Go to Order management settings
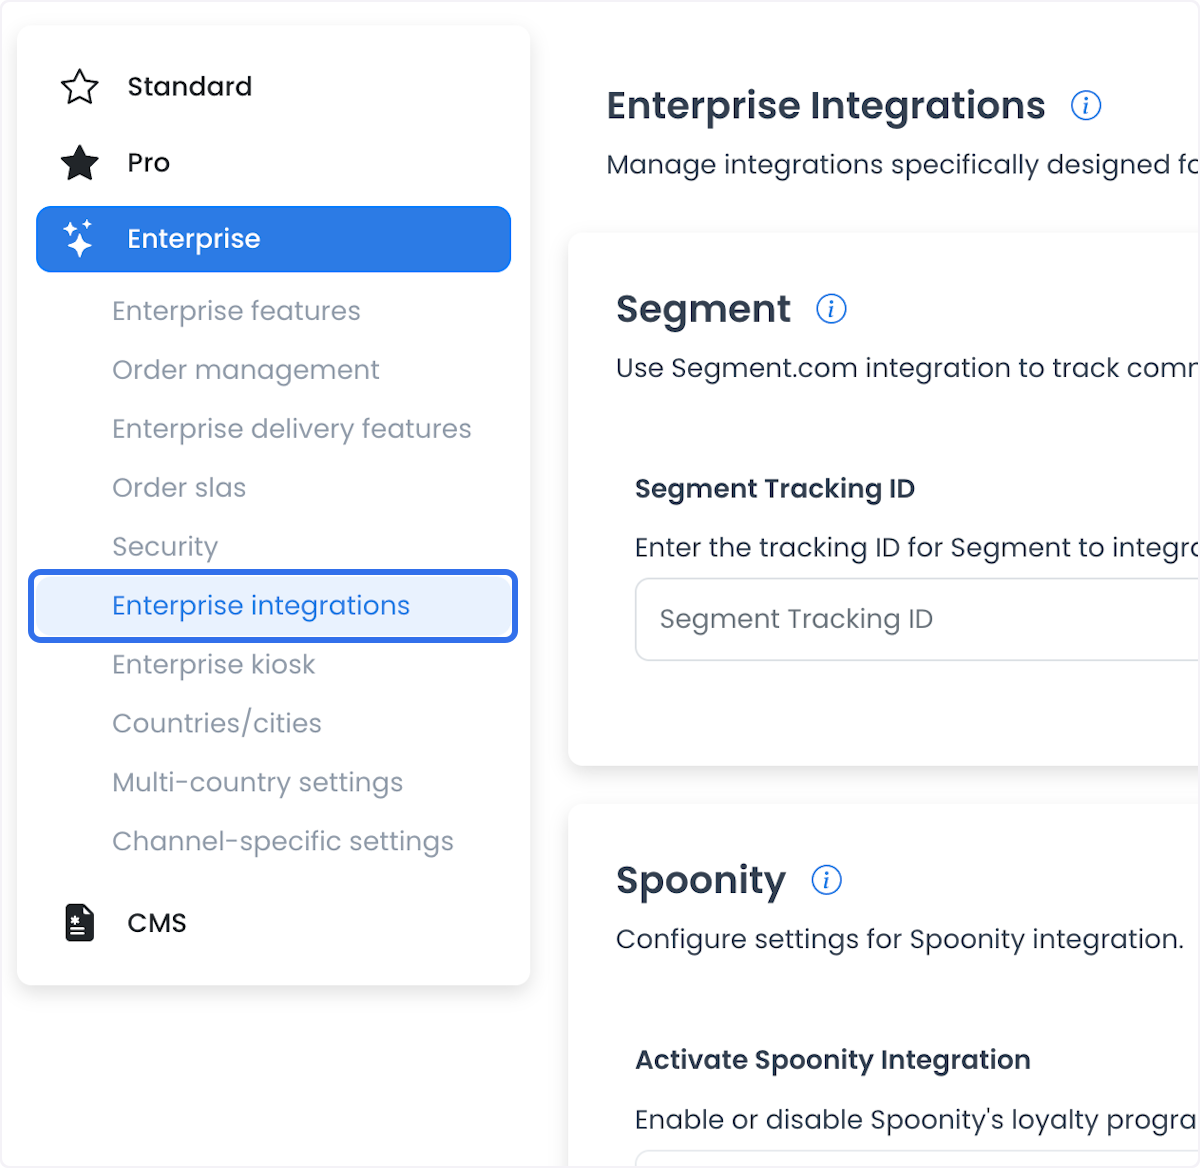1200x1168 pixels. [246, 370]
